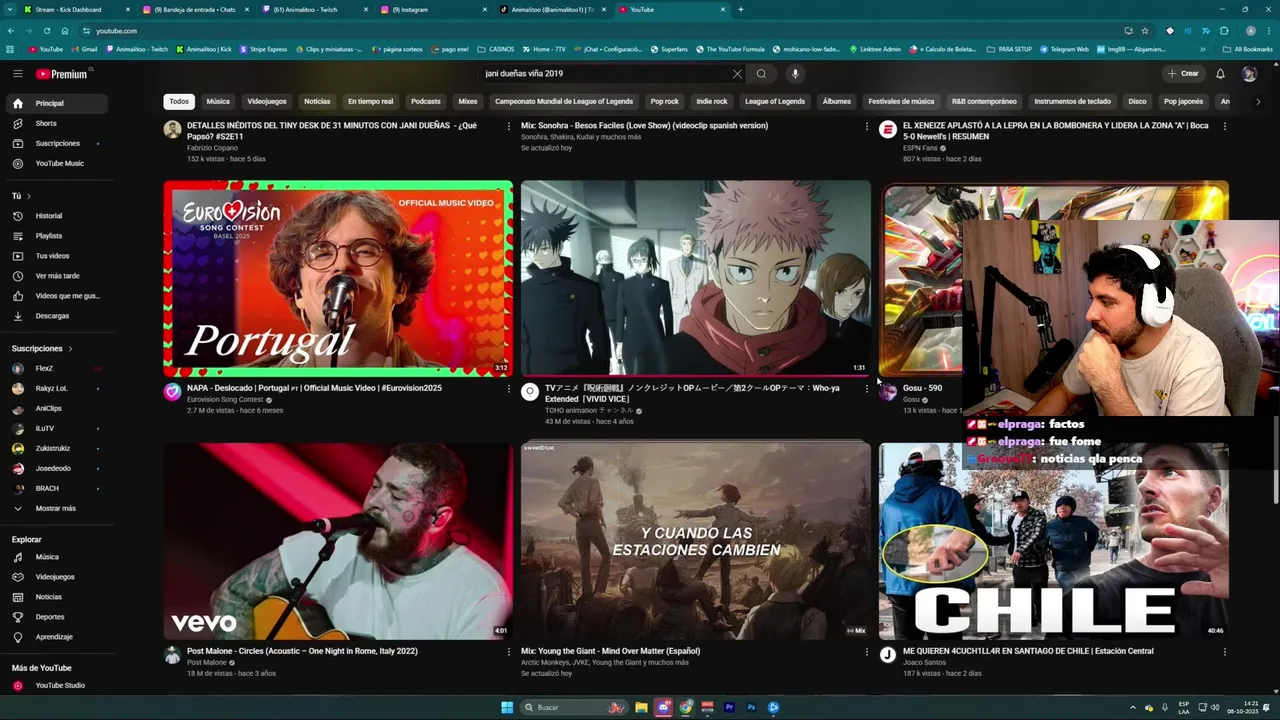Expand the Suscripciones heading chevron

(x=70, y=349)
